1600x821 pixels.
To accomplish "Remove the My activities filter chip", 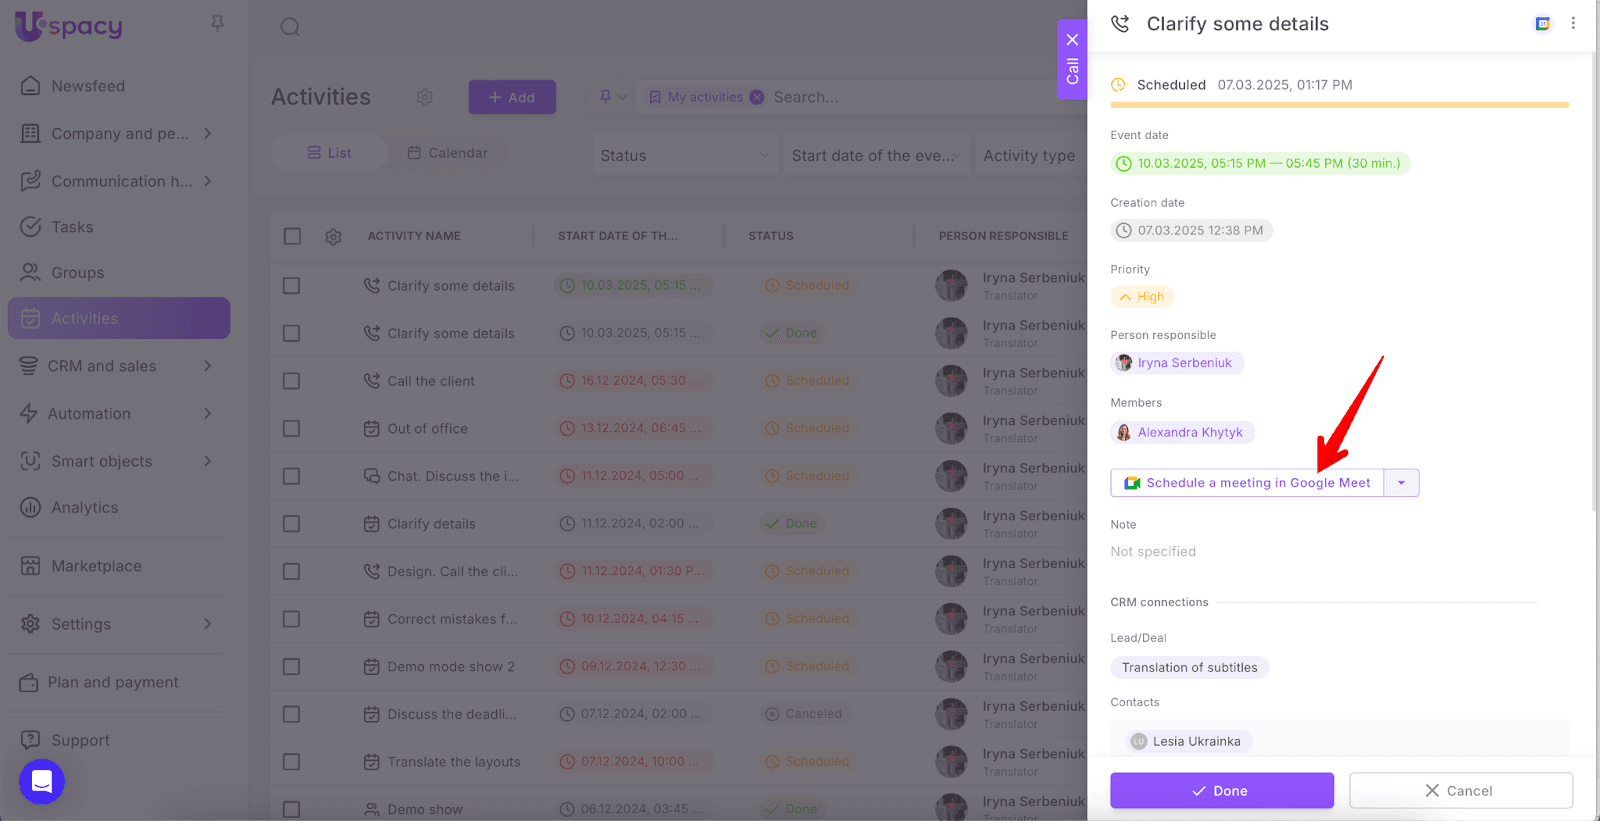I will [757, 97].
